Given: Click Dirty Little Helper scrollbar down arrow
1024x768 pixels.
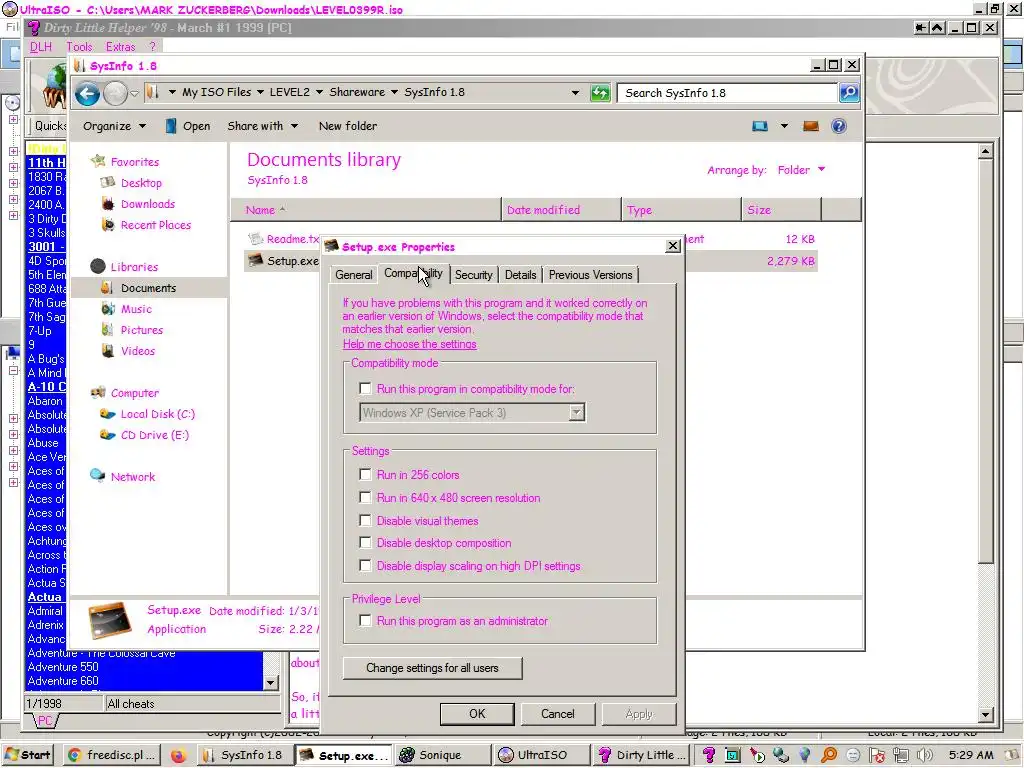Looking at the screenshot, I should point(985,714).
